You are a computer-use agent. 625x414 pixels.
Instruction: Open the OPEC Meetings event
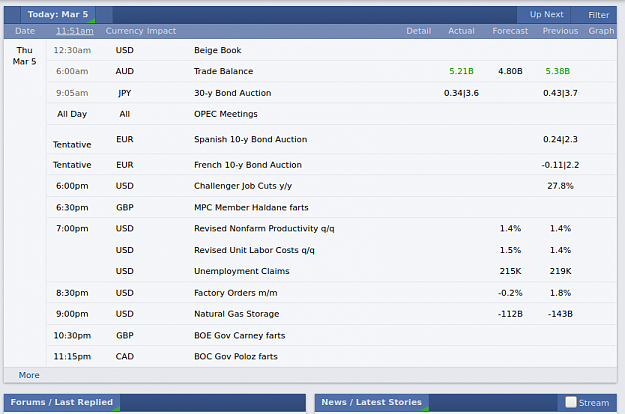[226, 114]
